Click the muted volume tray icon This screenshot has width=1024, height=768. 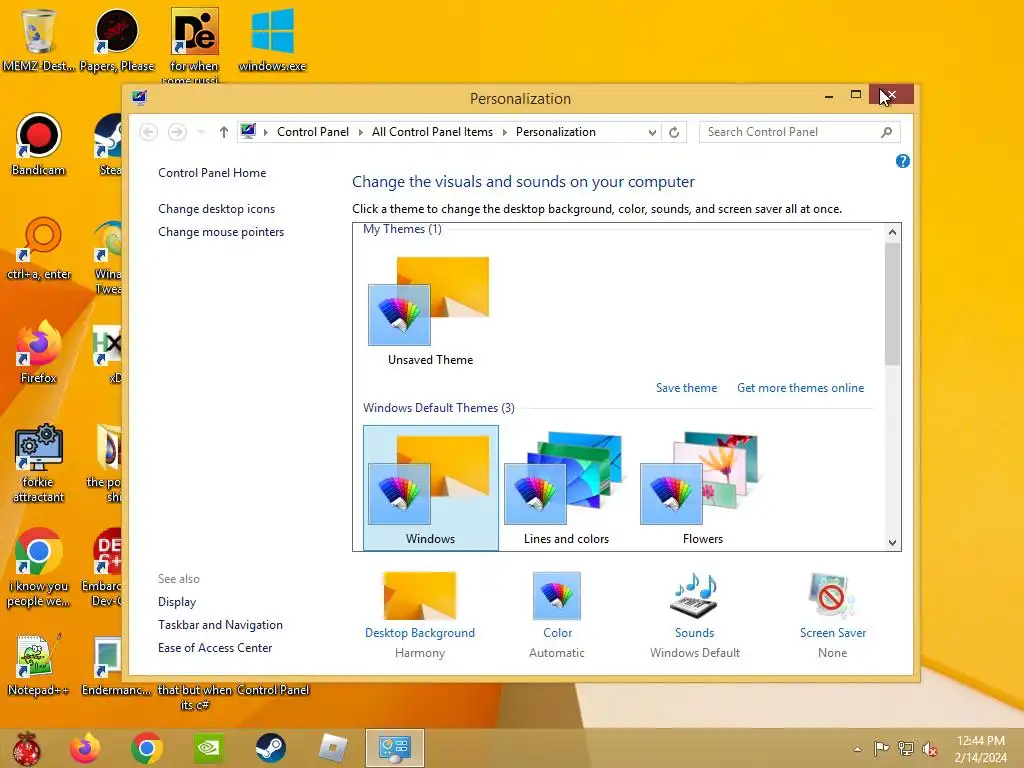(x=930, y=748)
